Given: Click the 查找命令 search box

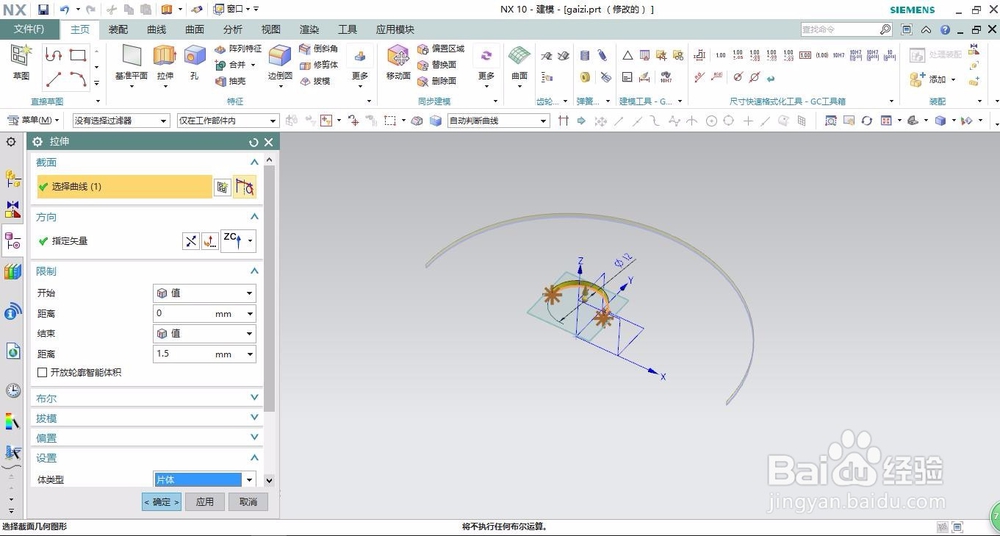Looking at the screenshot, I should (x=846, y=29).
